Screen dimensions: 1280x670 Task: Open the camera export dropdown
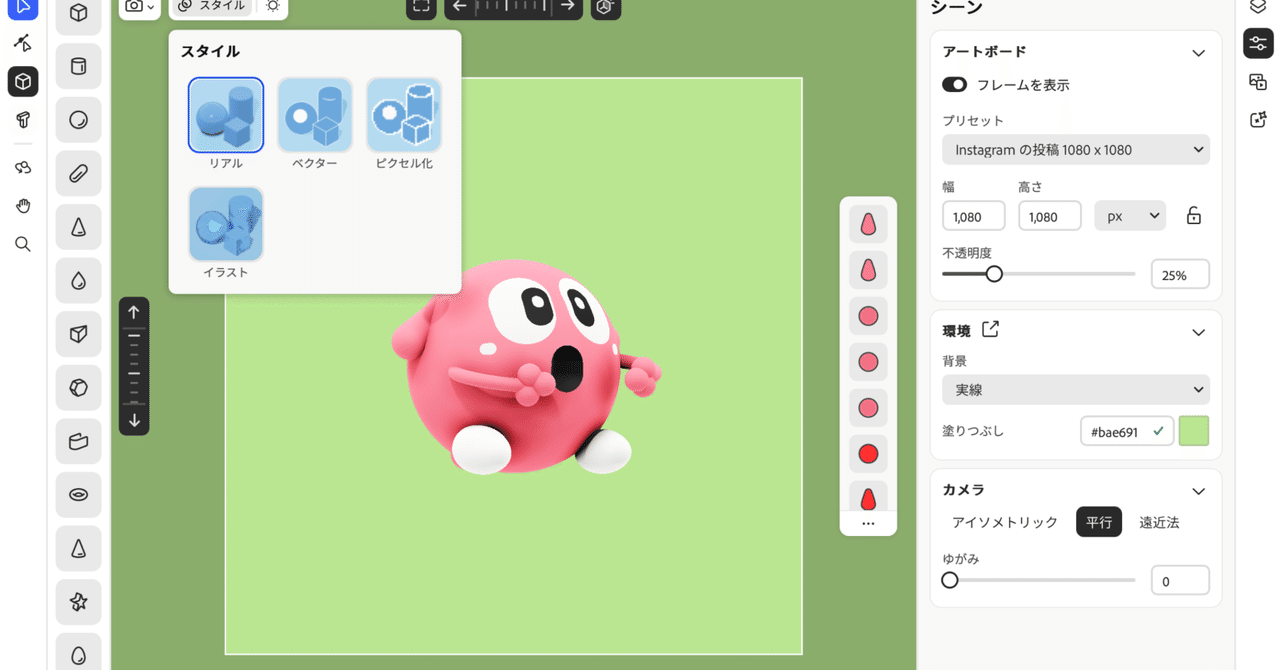[x=140, y=7]
